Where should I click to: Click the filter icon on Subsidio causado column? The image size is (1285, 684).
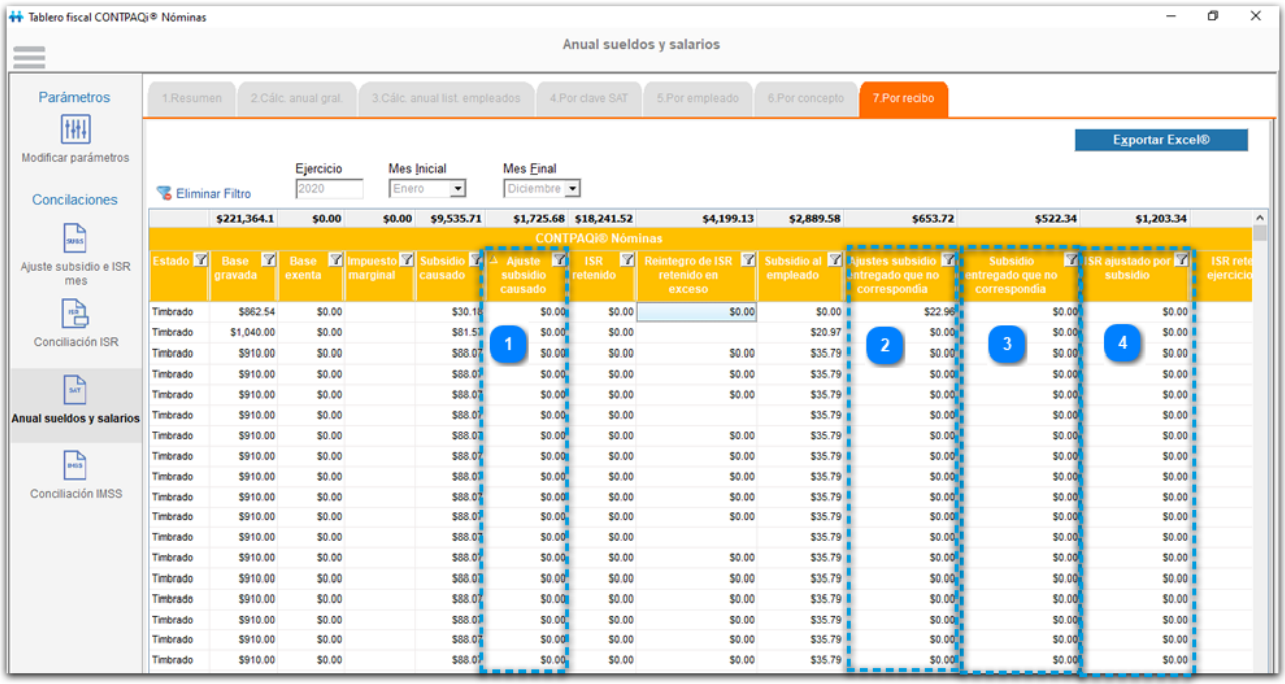(x=476, y=260)
